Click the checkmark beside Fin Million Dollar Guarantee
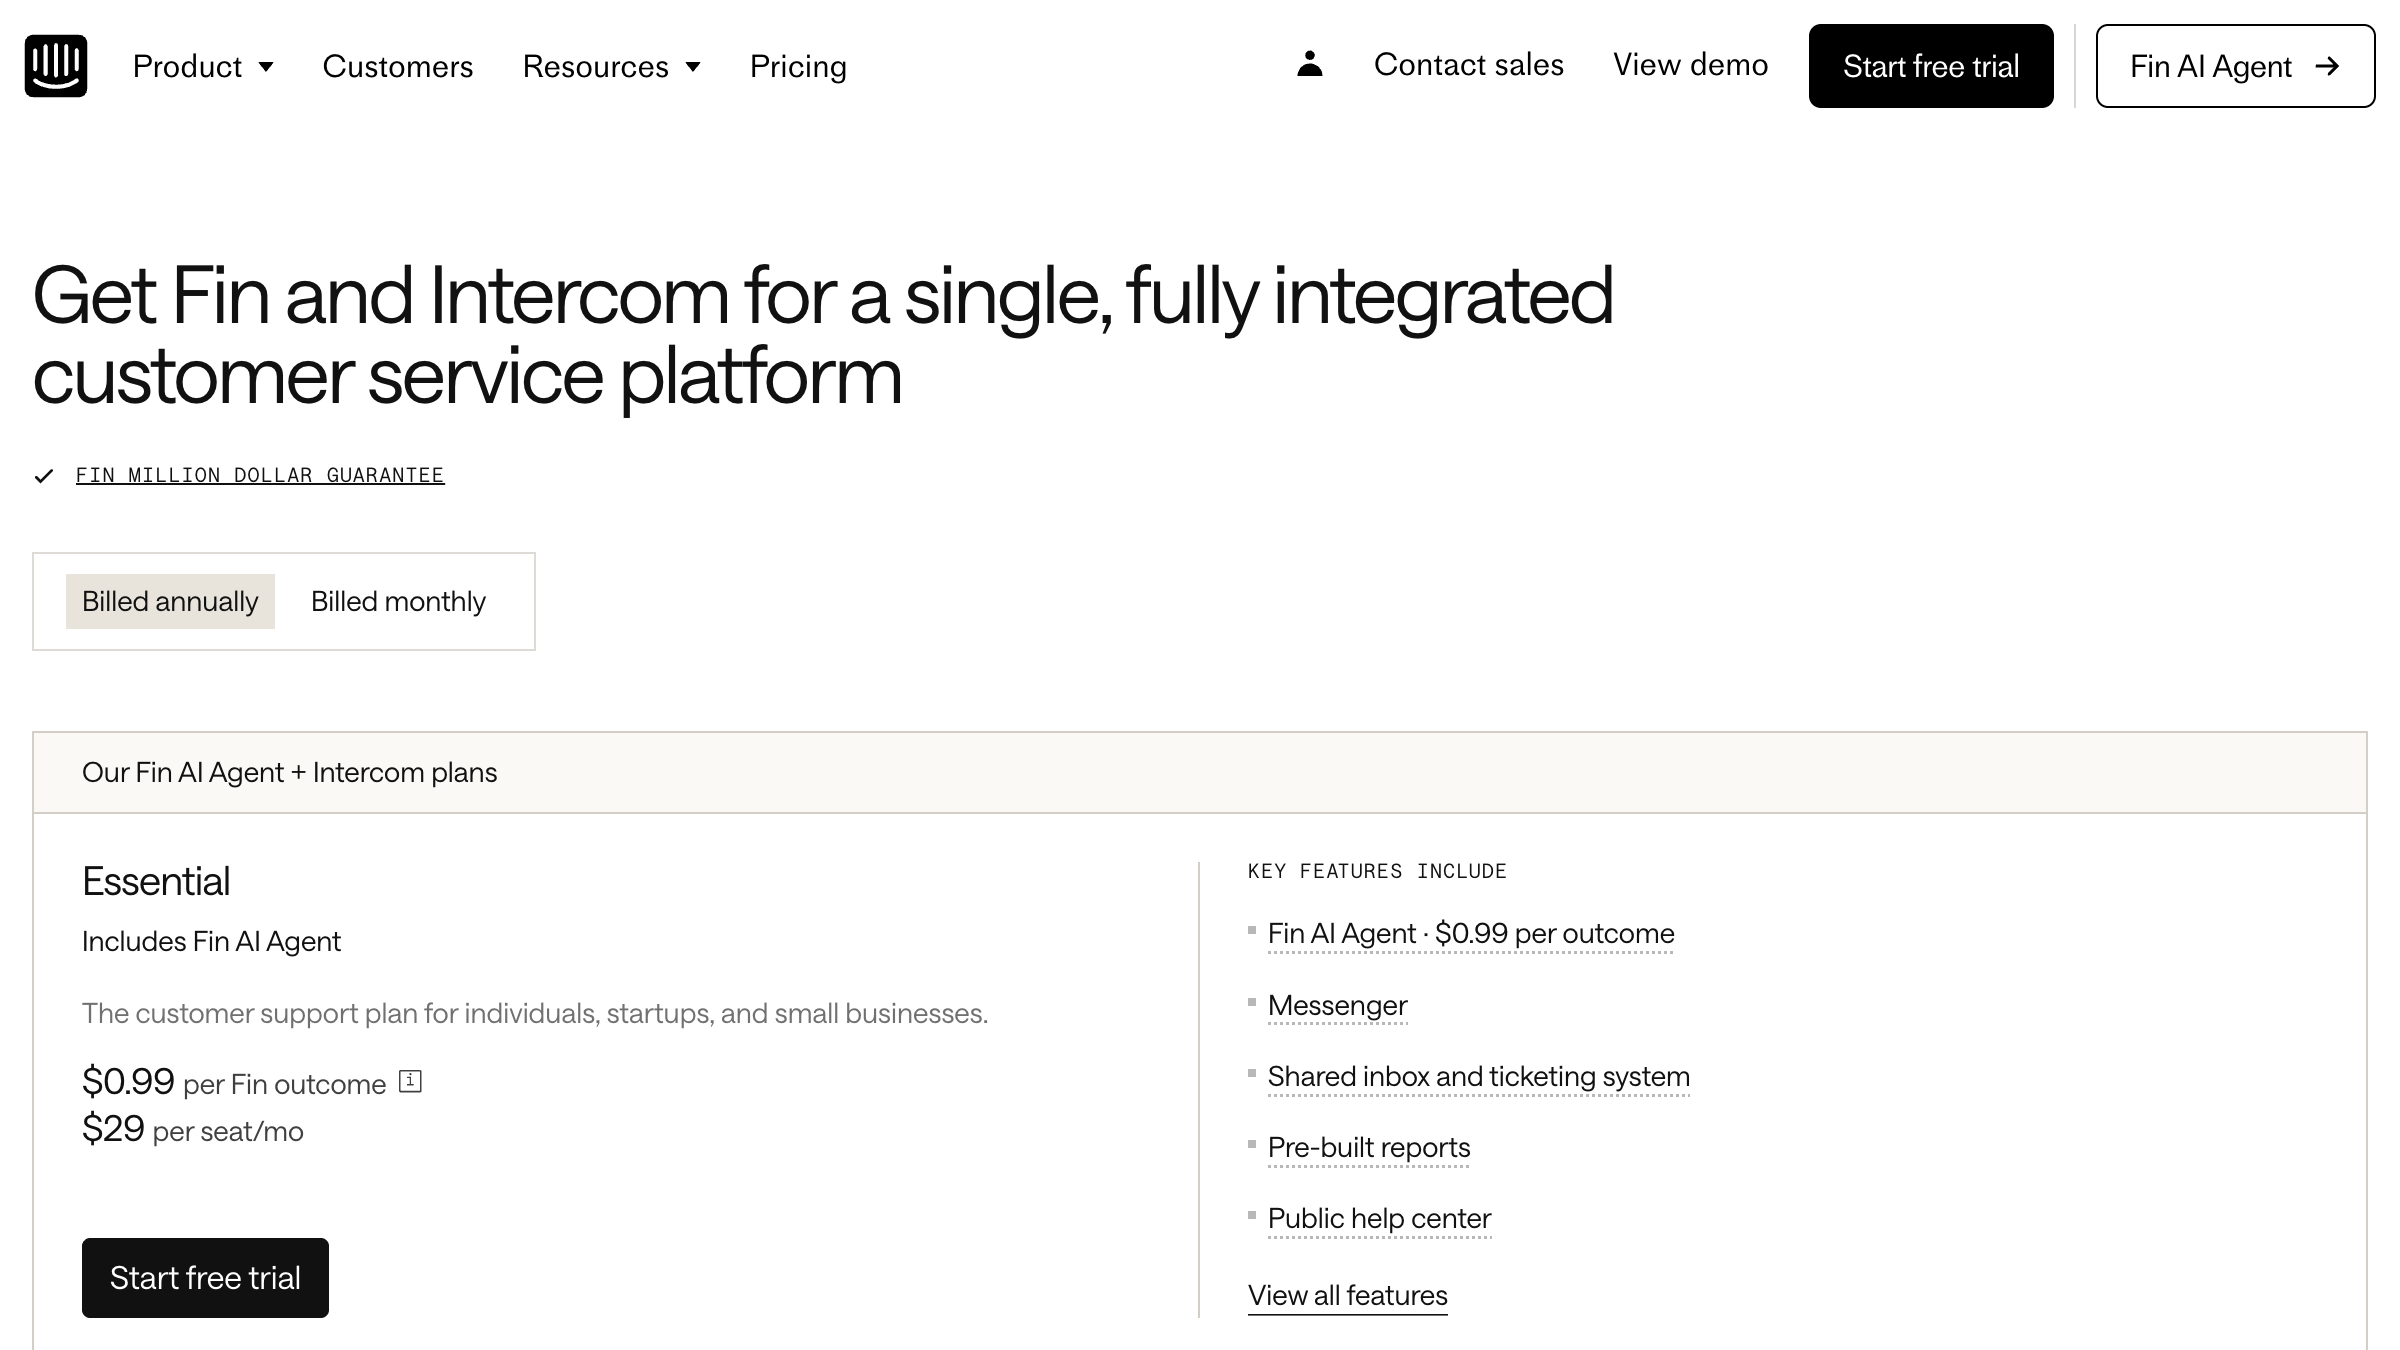Image resolution: width=2400 pixels, height=1350 pixels. tap(44, 475)
